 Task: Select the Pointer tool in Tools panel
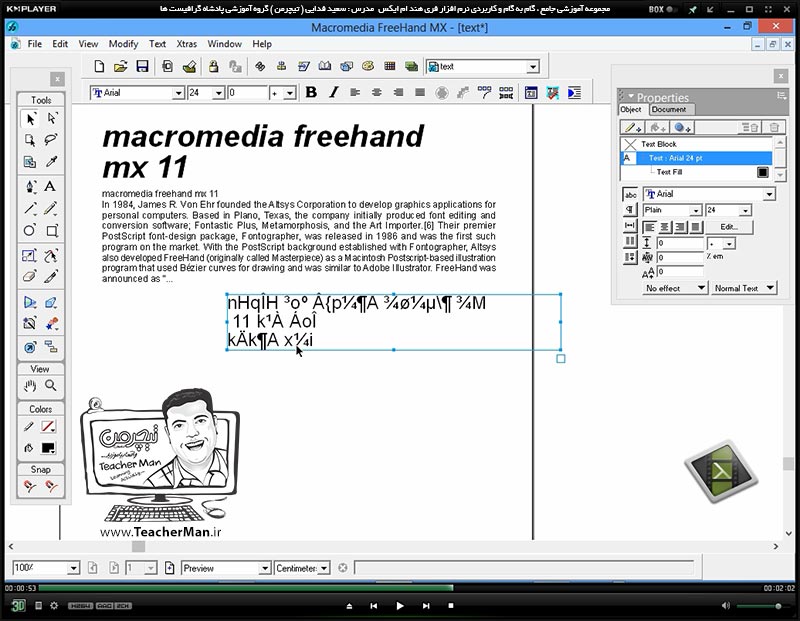[30, 119]
